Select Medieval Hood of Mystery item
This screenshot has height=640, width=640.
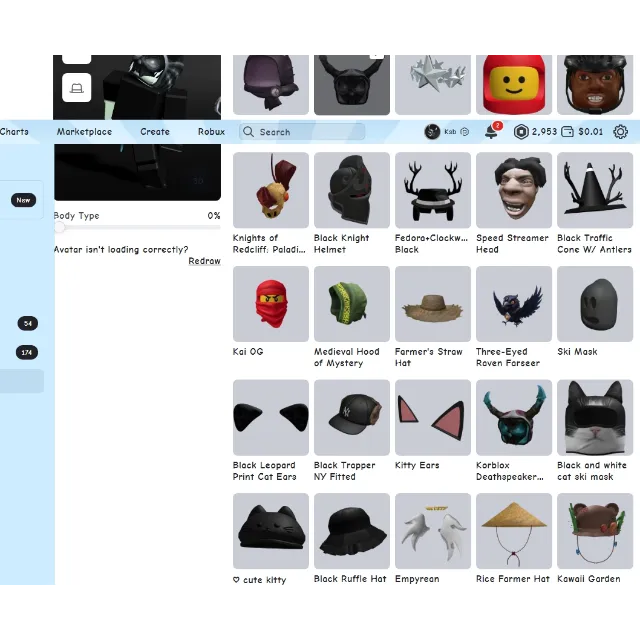click(x=352, y=304)
